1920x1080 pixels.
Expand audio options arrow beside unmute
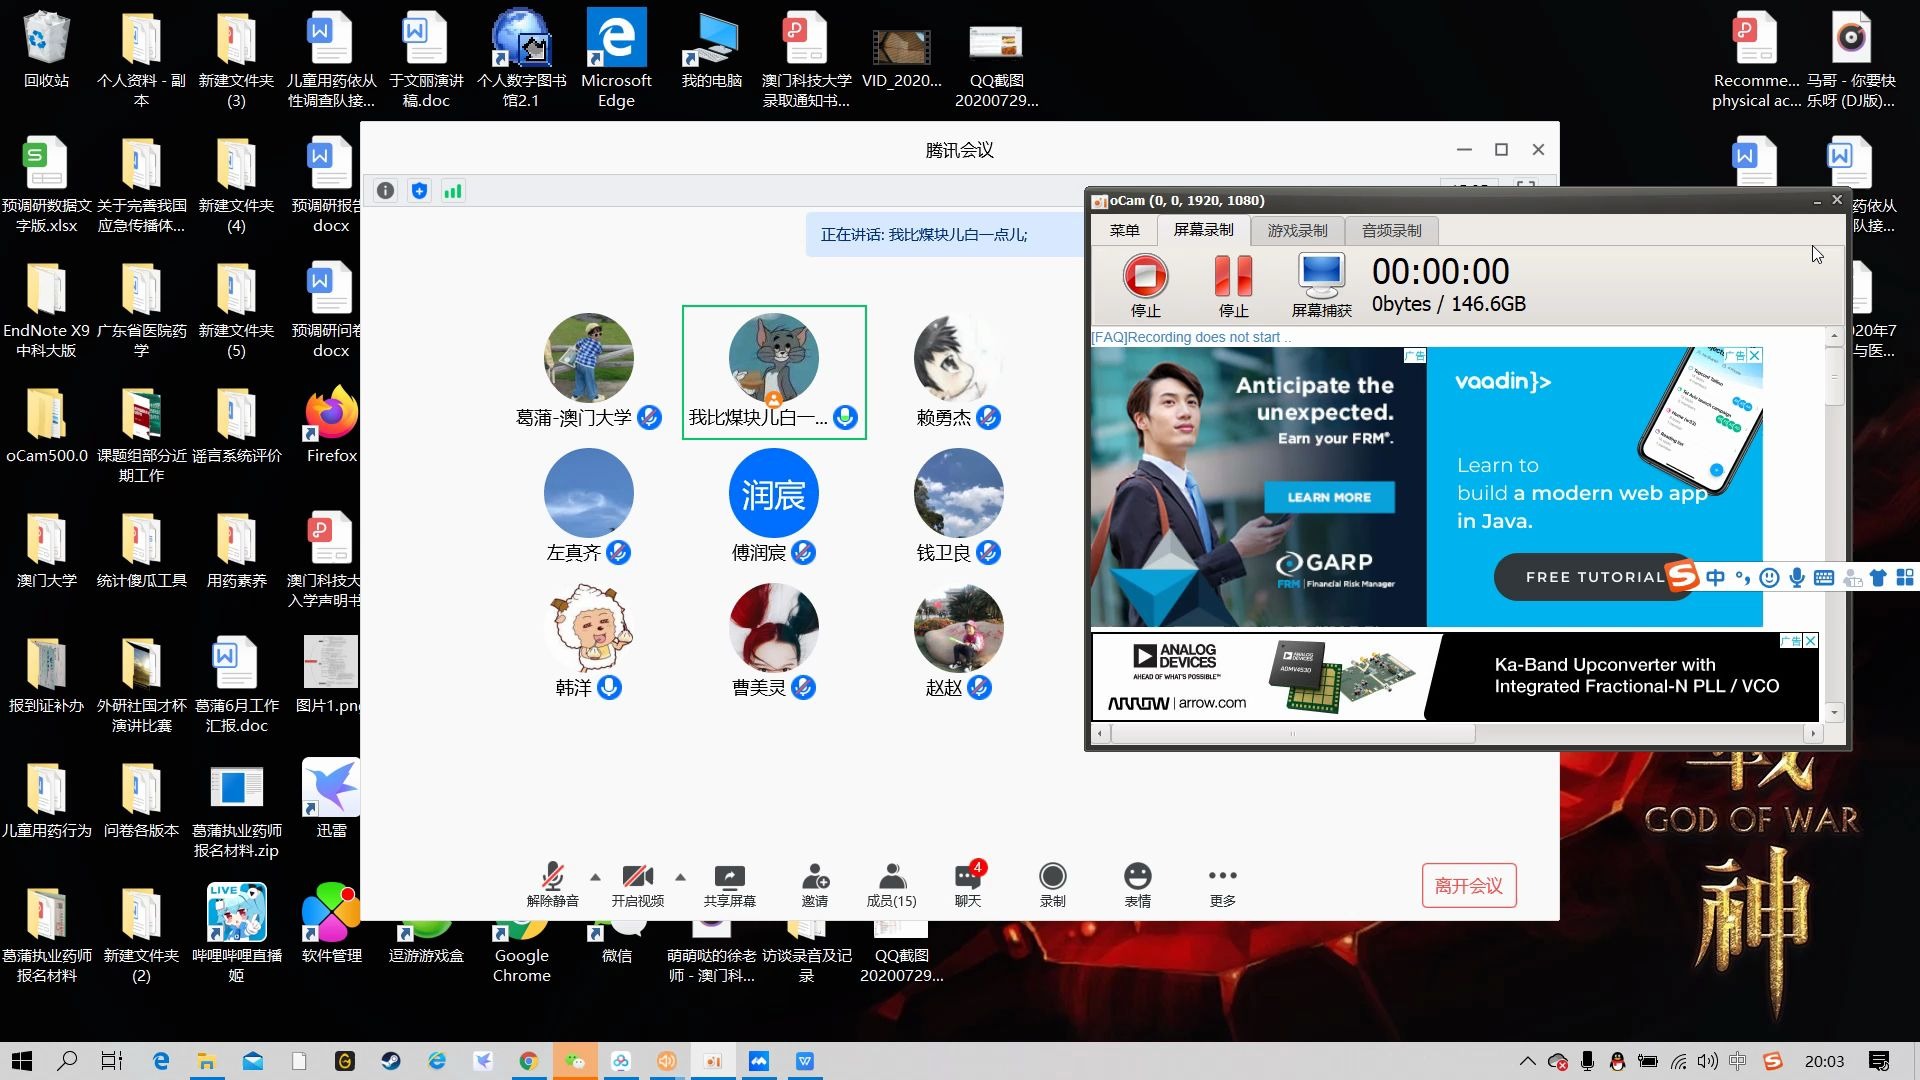pyautogui.click(x=596, y=877)
